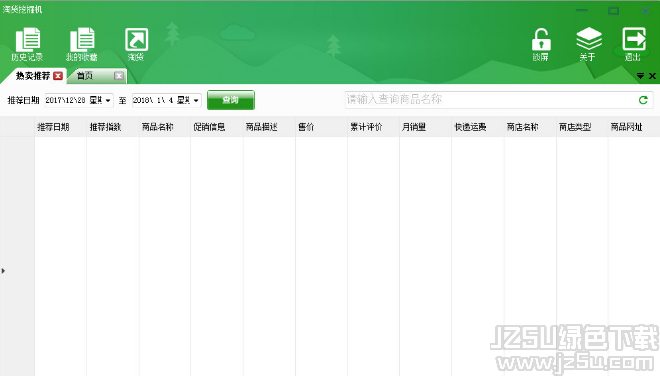
Task: Switch to the 首页 tab
Action: (x=85, y=76)
